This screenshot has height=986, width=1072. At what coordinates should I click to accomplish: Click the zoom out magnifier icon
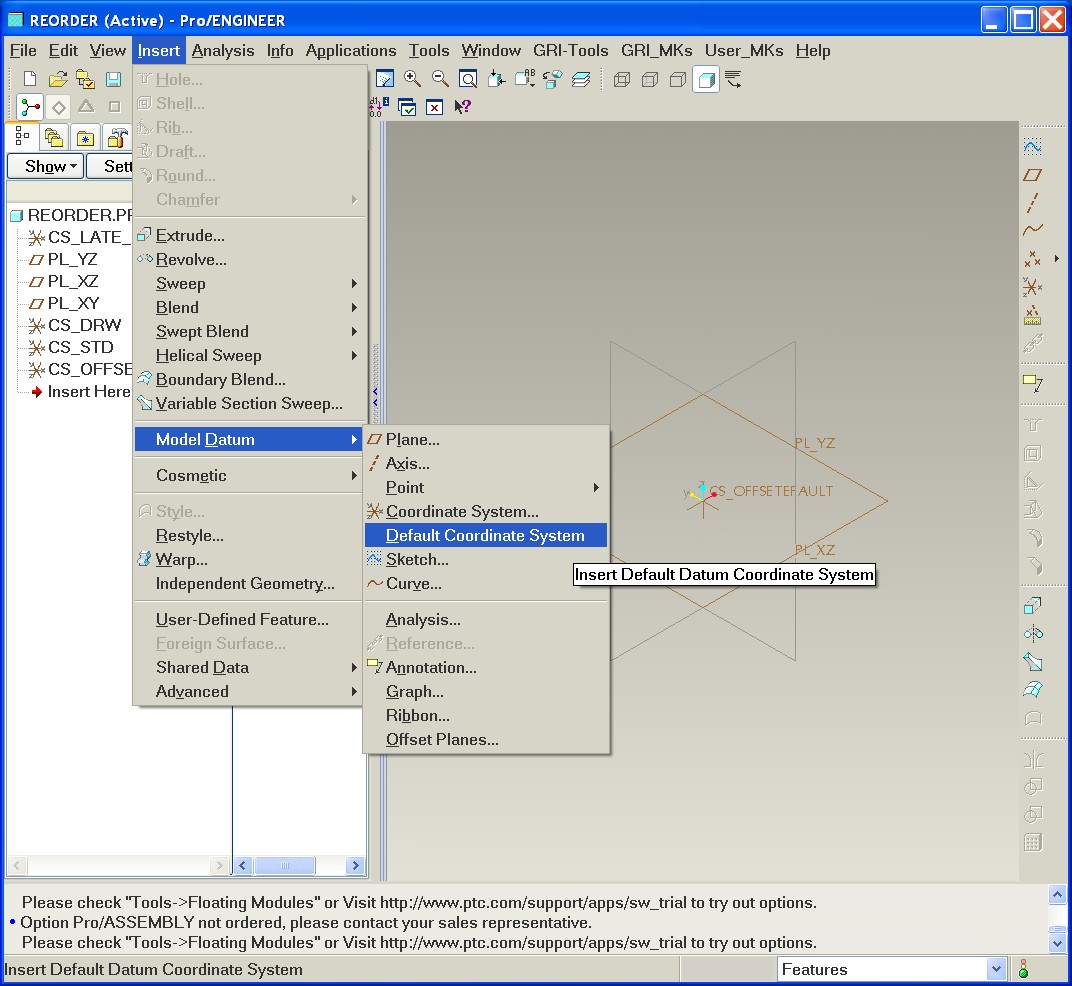tap(440, 79)
